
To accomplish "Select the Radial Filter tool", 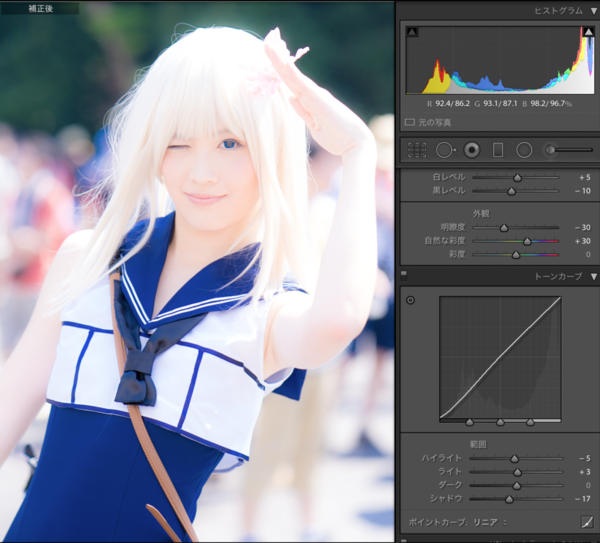I will coord(524,150).
